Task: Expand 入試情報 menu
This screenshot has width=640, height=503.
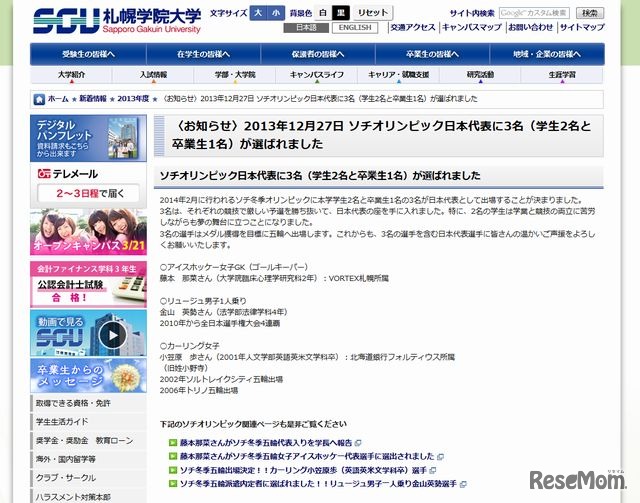Action: point(153,75)
